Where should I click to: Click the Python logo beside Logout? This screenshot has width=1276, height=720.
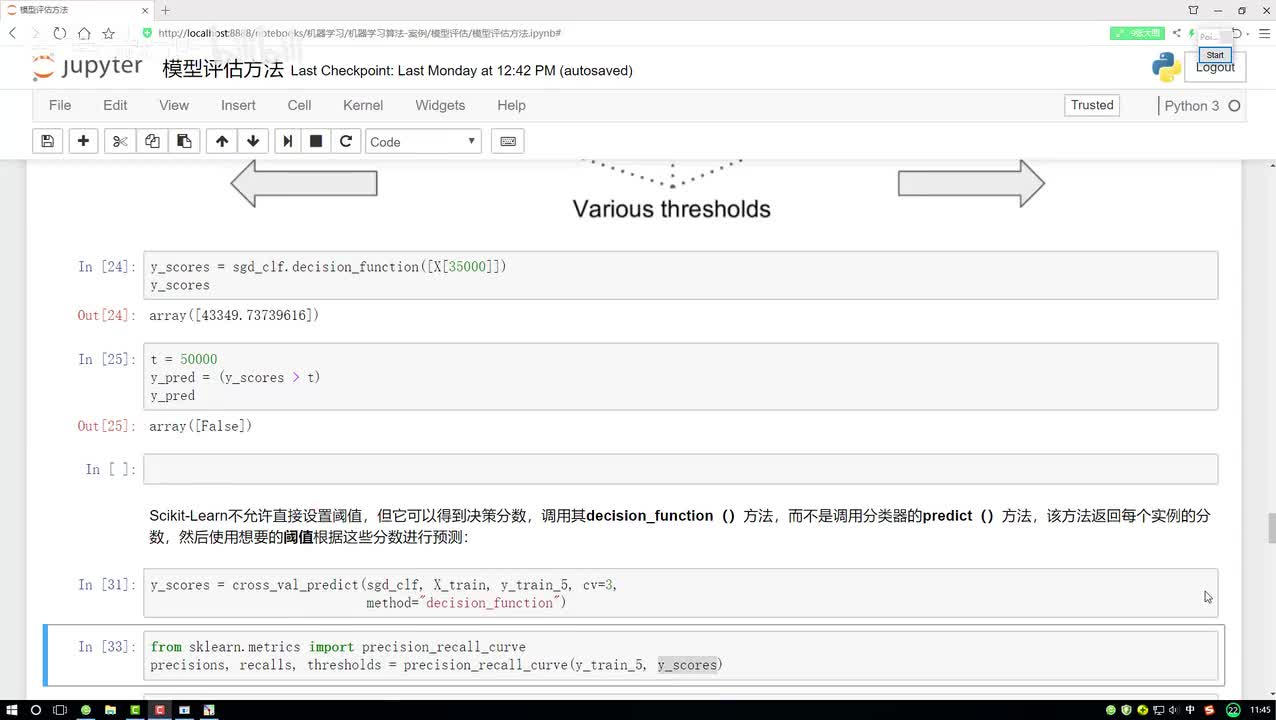click(x=1166, y=67)
